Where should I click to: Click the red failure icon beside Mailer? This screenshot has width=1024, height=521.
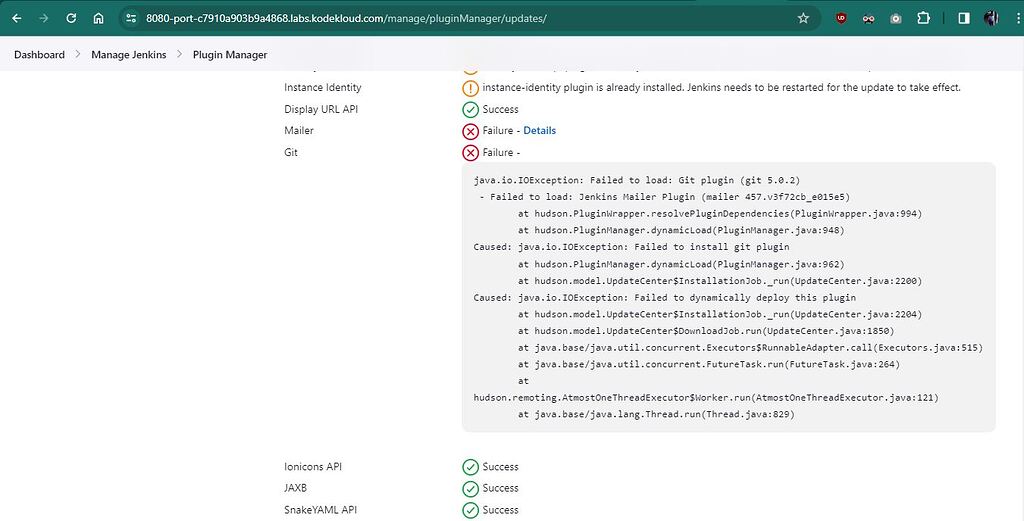coord(470,131)
